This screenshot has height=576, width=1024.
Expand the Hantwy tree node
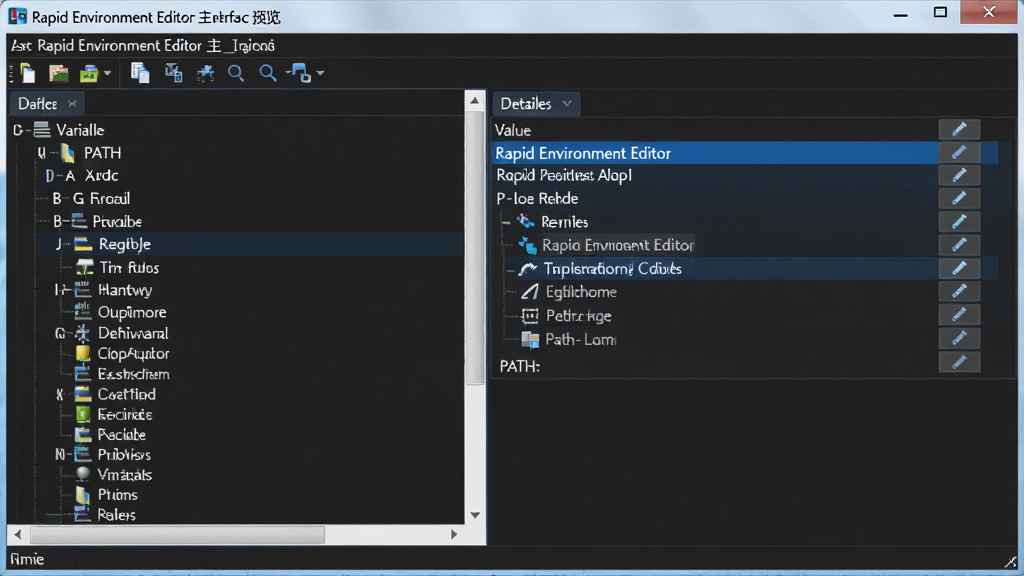[59, 290]
